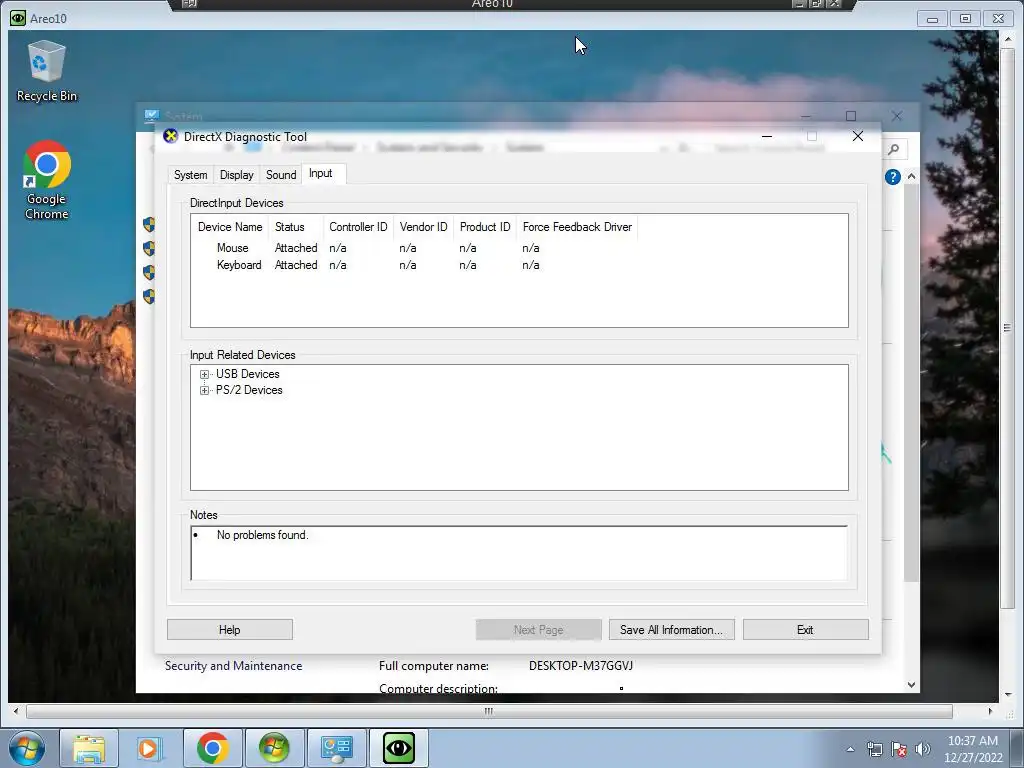The image size is (1024, 768).
Task: Click the Force Feedback Driver column header
Action: tap(577, 227)
